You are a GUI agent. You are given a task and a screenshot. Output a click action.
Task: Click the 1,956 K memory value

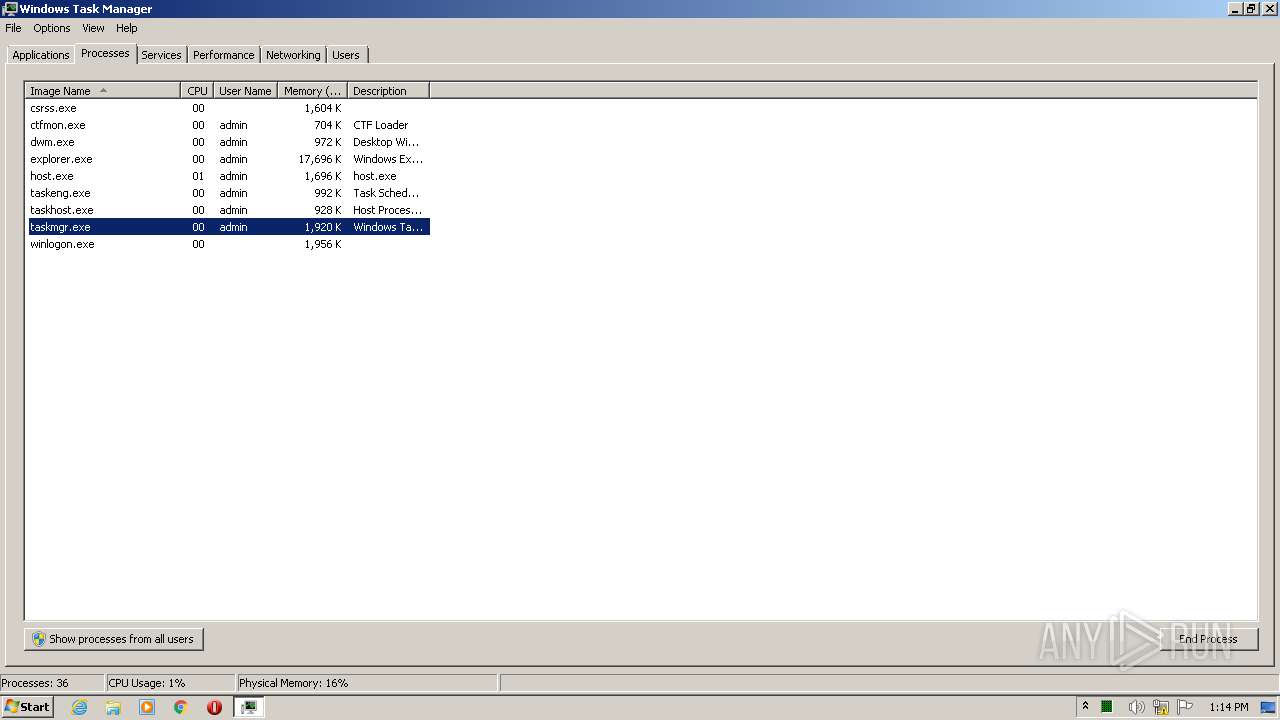coord(323,244)
